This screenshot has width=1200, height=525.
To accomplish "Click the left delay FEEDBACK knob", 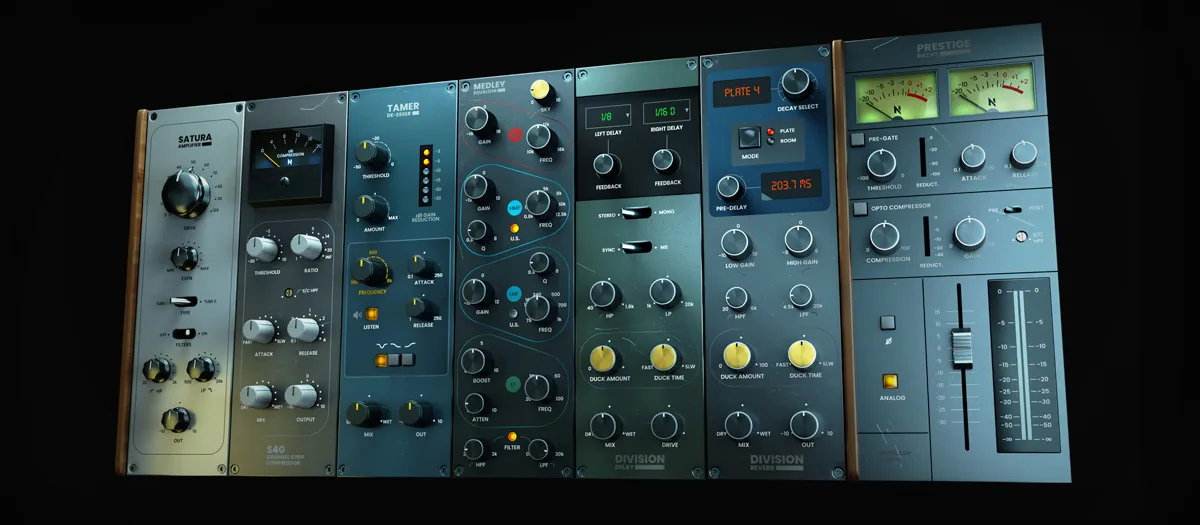I will (x=607, y=166).
